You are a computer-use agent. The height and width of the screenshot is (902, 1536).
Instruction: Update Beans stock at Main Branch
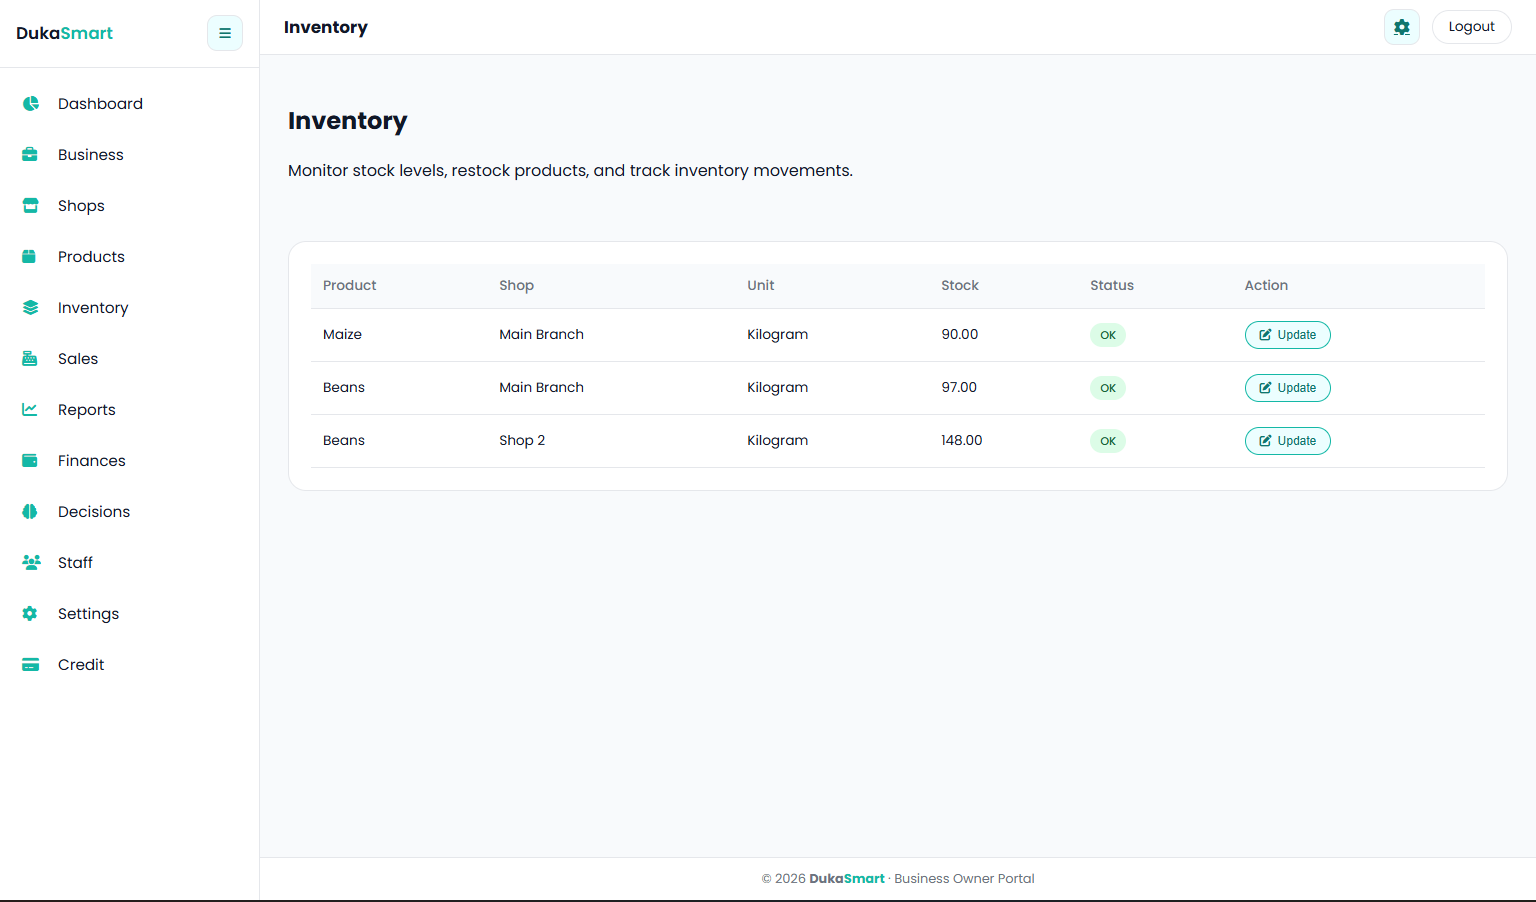pyautogui.click(x=1287, y=388)
